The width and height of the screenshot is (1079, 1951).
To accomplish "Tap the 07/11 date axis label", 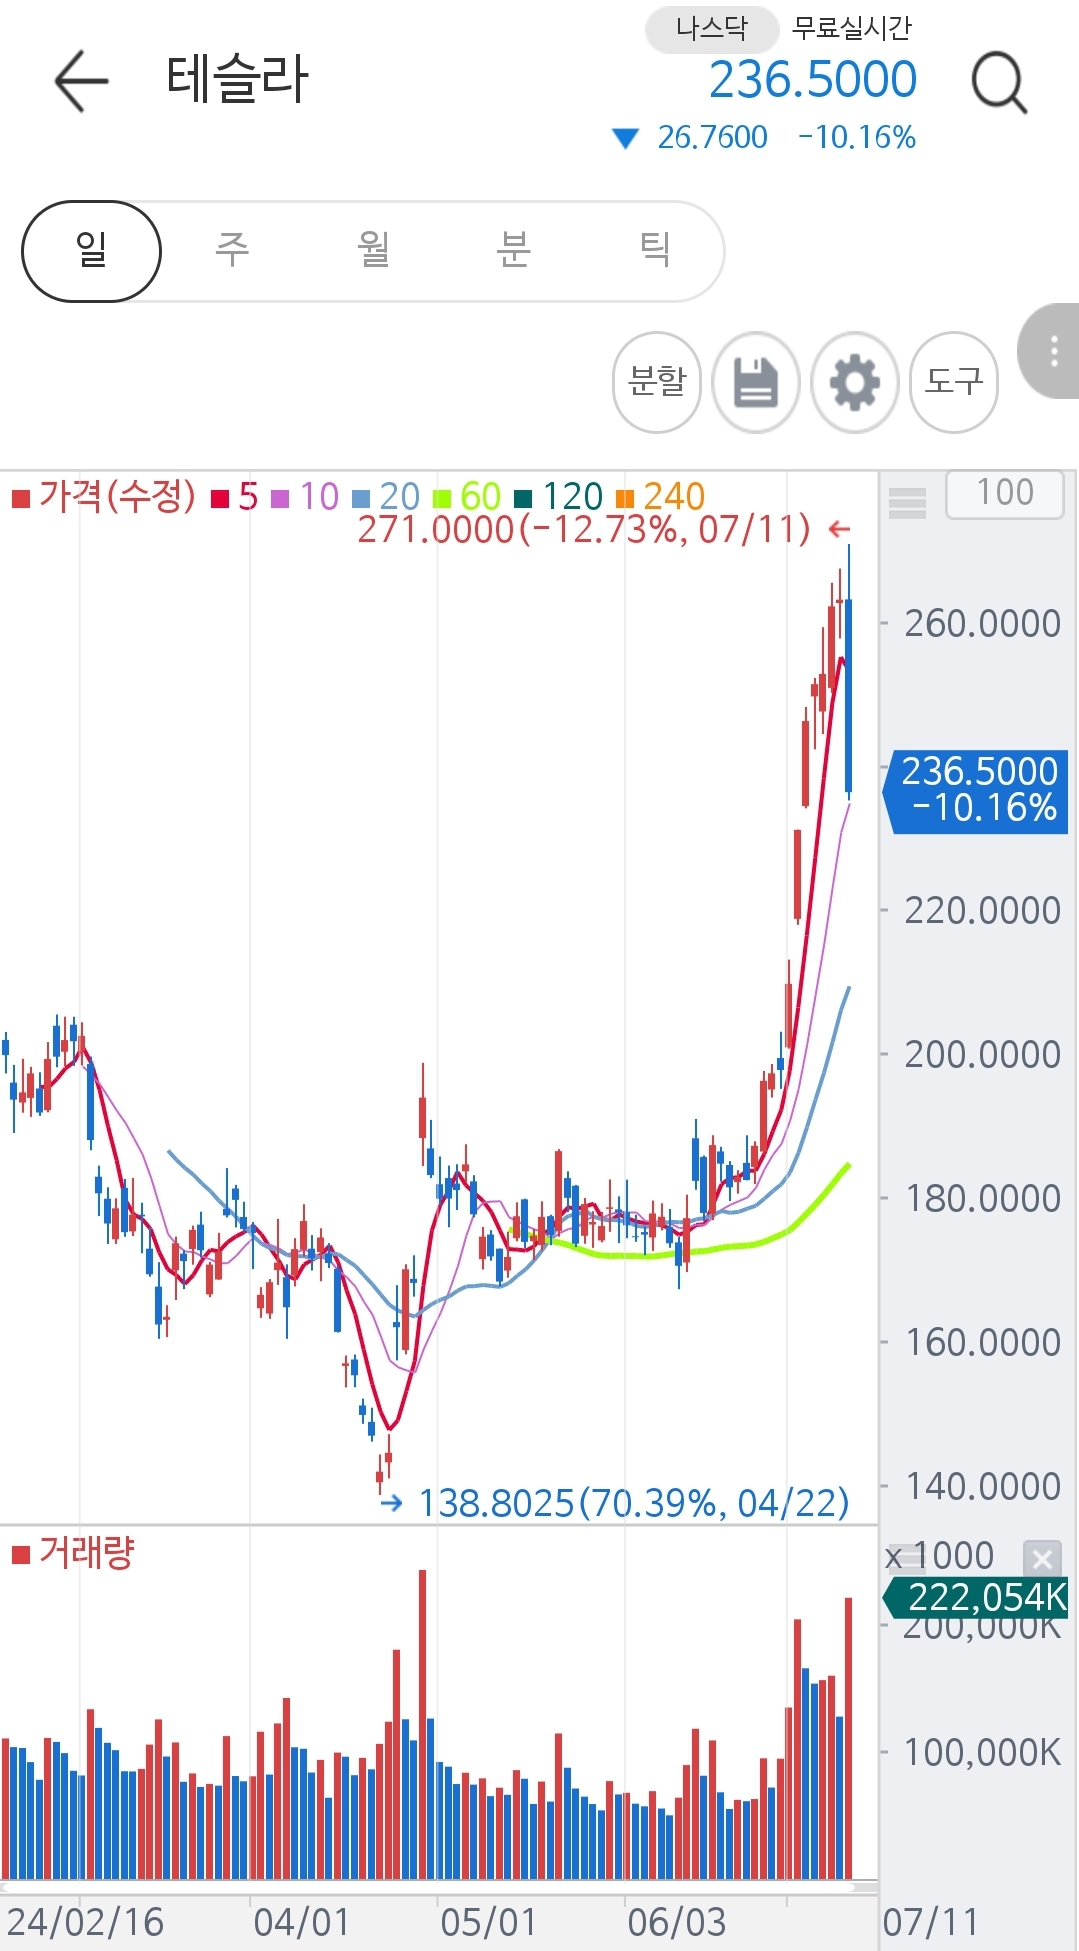I will [x=930, y=1922].
